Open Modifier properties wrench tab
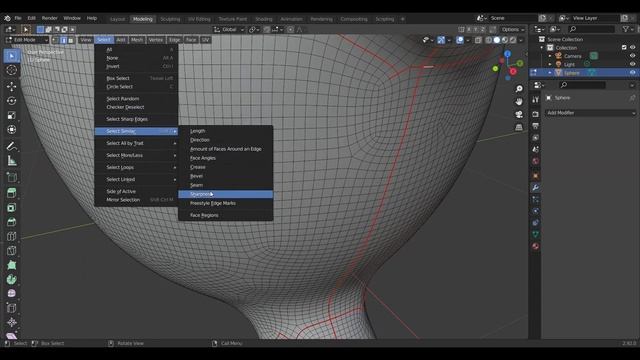The width and height of the screenshot is (640, 360). click(536, 187)
